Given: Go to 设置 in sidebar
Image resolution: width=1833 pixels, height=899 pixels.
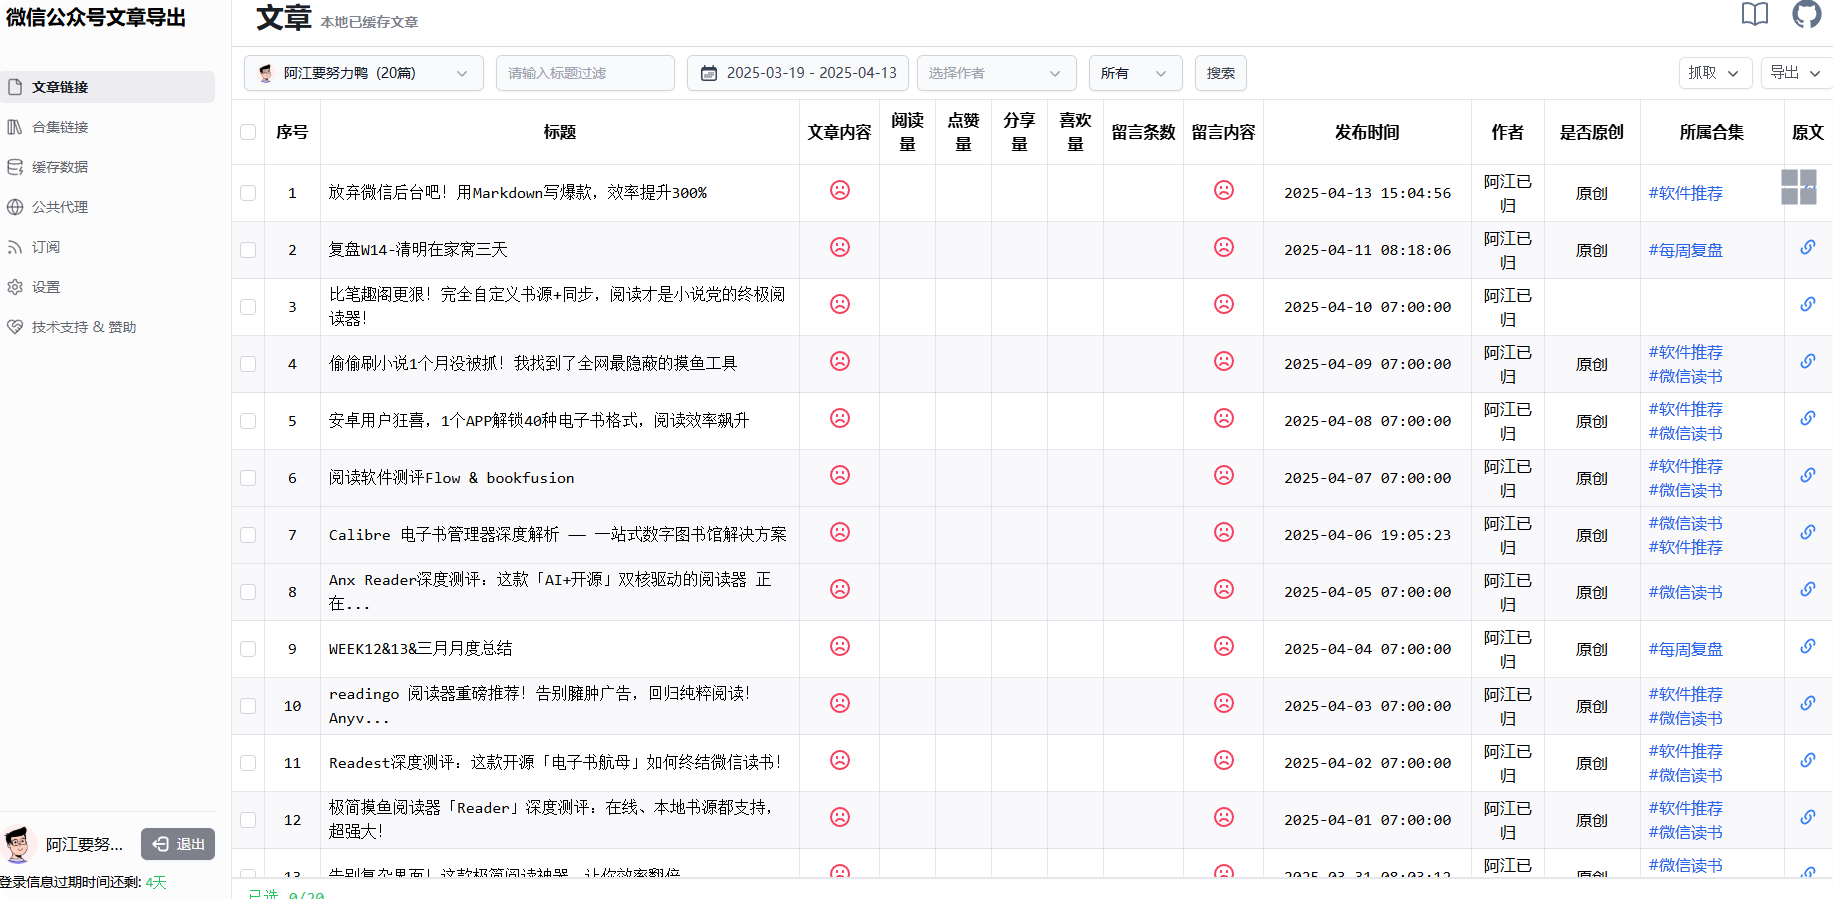Looking at the screenshot, I should coord(107,287).
